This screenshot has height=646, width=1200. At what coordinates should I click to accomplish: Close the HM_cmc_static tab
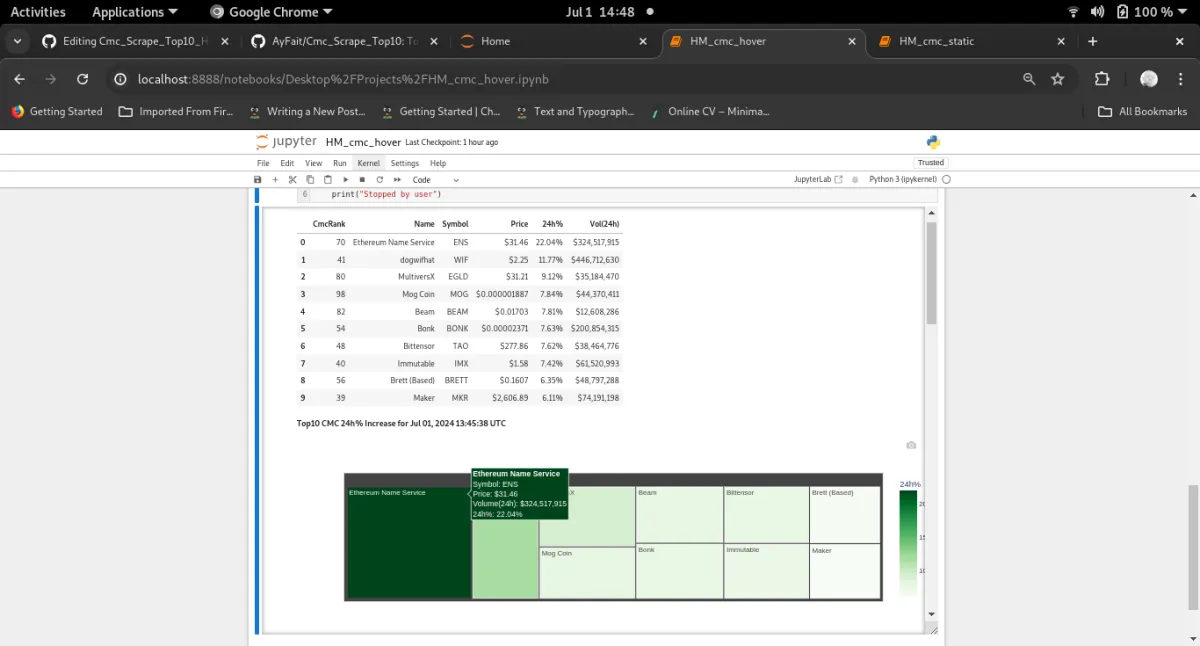pos(1061,41)
